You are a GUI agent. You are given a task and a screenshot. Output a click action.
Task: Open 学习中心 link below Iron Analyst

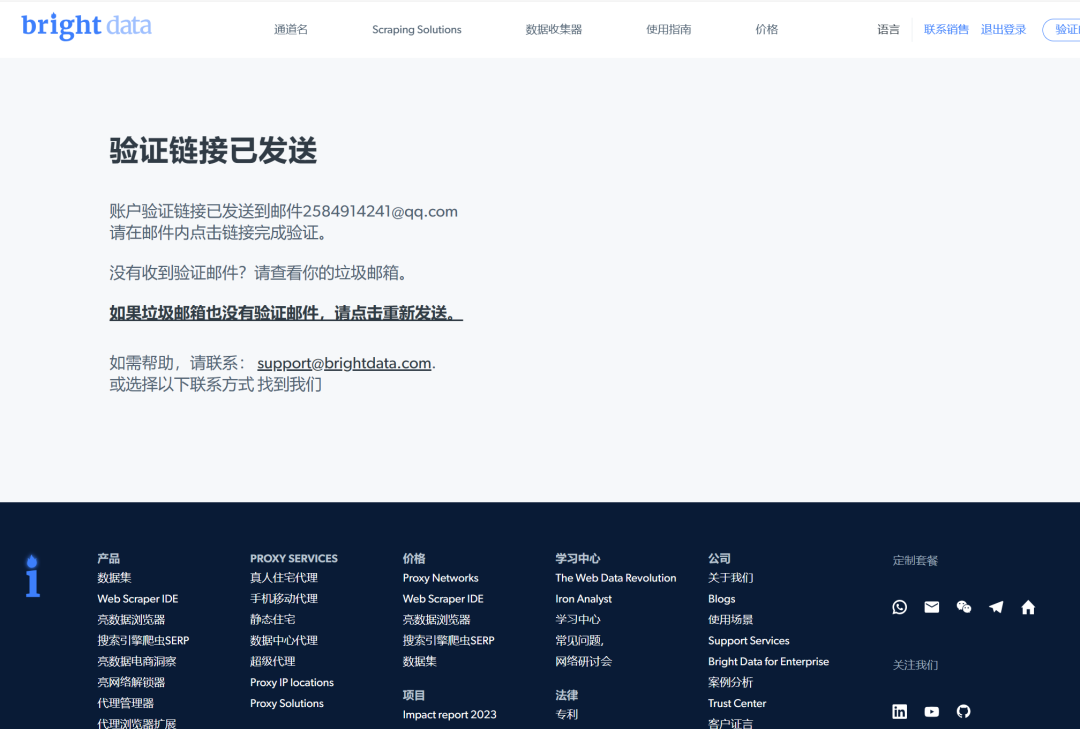[578, 619]
